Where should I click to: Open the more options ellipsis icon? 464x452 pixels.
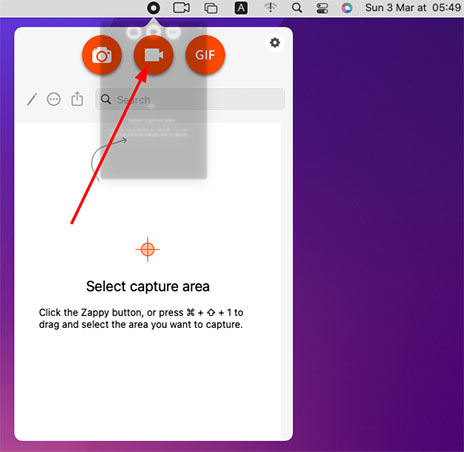[x=54, y=99]
